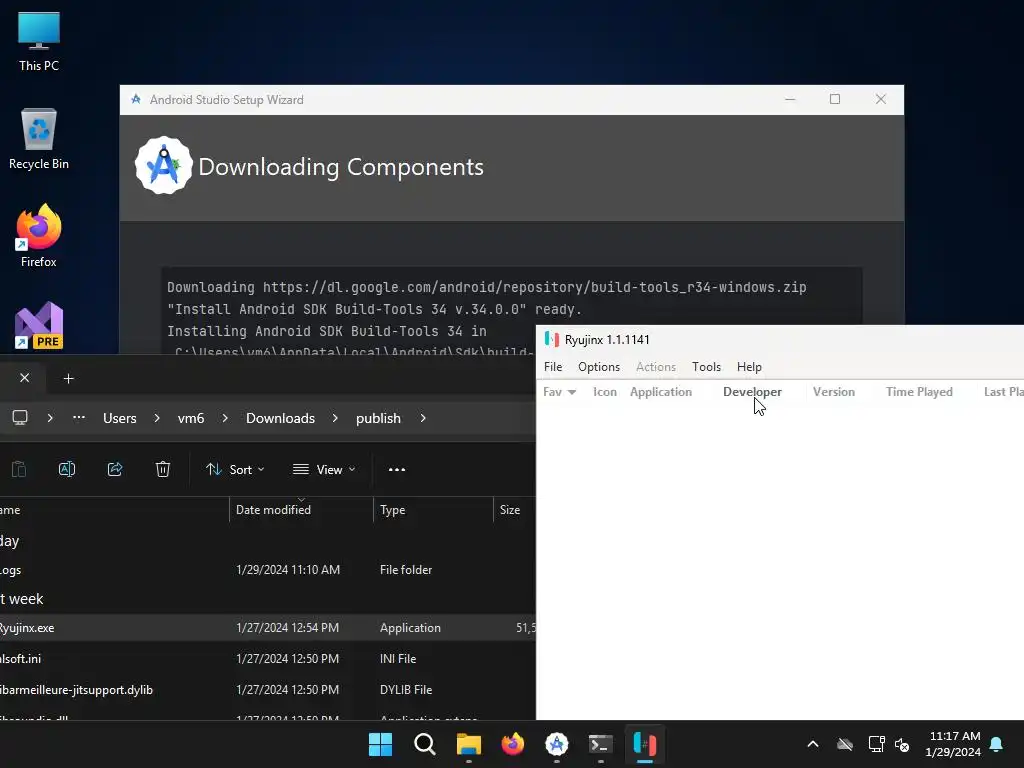
Task: Open the See more ellipsis menu in Explorer
Action: click(x=396, y=470)
